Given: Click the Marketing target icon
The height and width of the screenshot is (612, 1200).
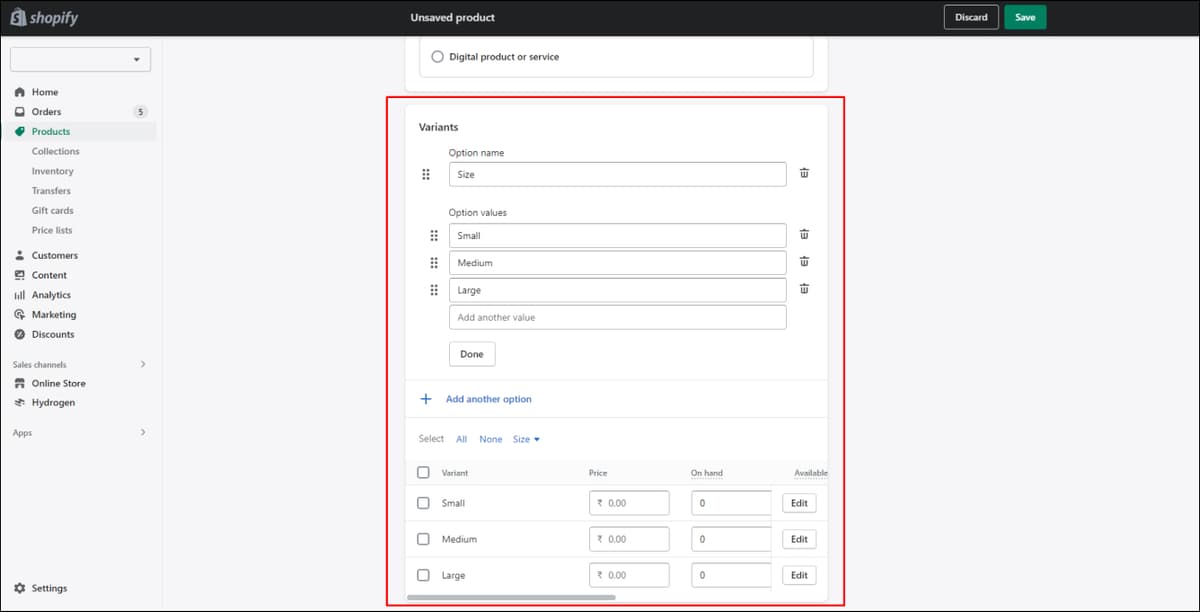Looking at the screenshot, I should point(19,315).
